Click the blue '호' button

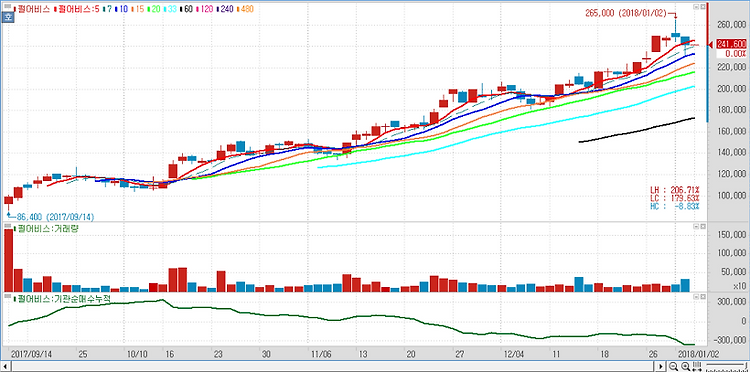tap(7, 17)
